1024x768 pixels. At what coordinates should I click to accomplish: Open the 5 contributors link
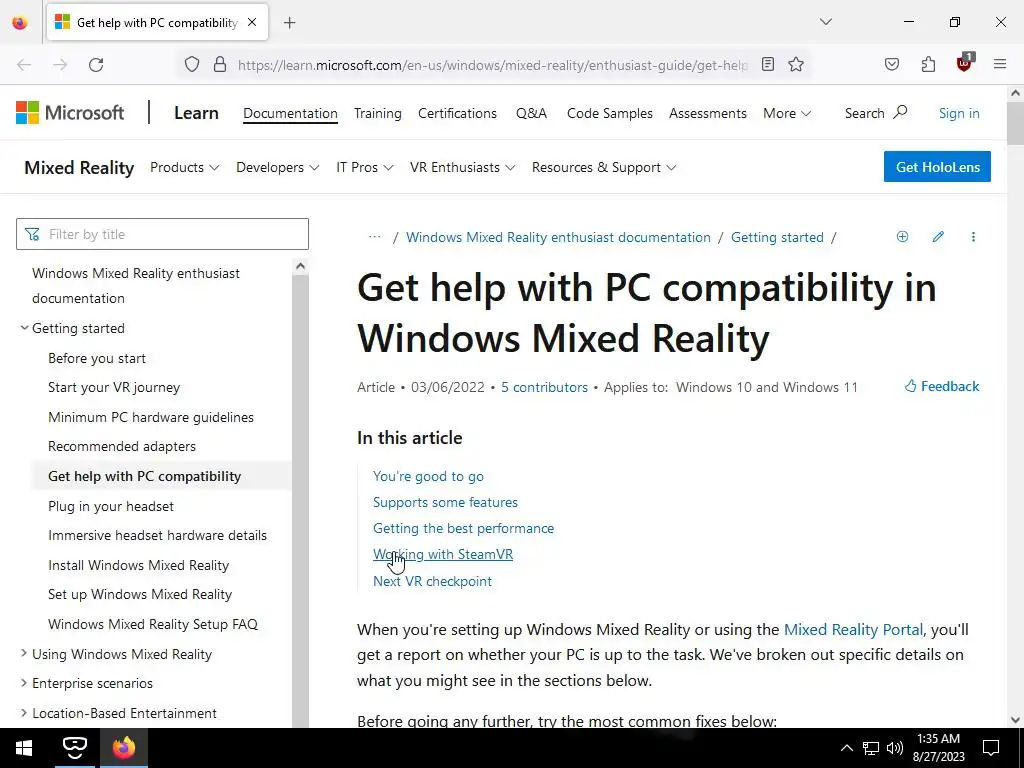click(544, 387)
